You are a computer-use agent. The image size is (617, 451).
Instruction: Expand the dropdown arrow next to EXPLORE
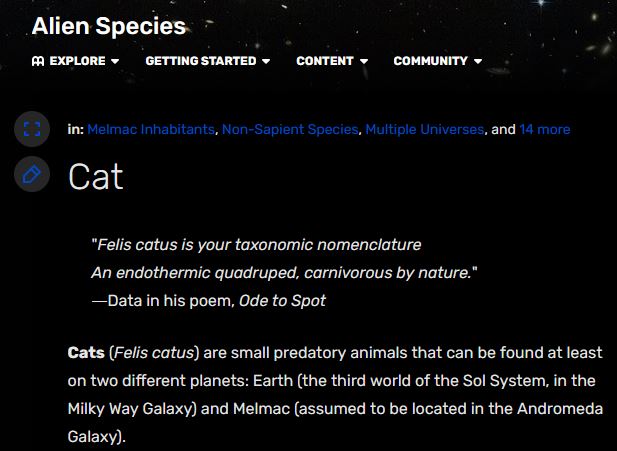[115, 62]
